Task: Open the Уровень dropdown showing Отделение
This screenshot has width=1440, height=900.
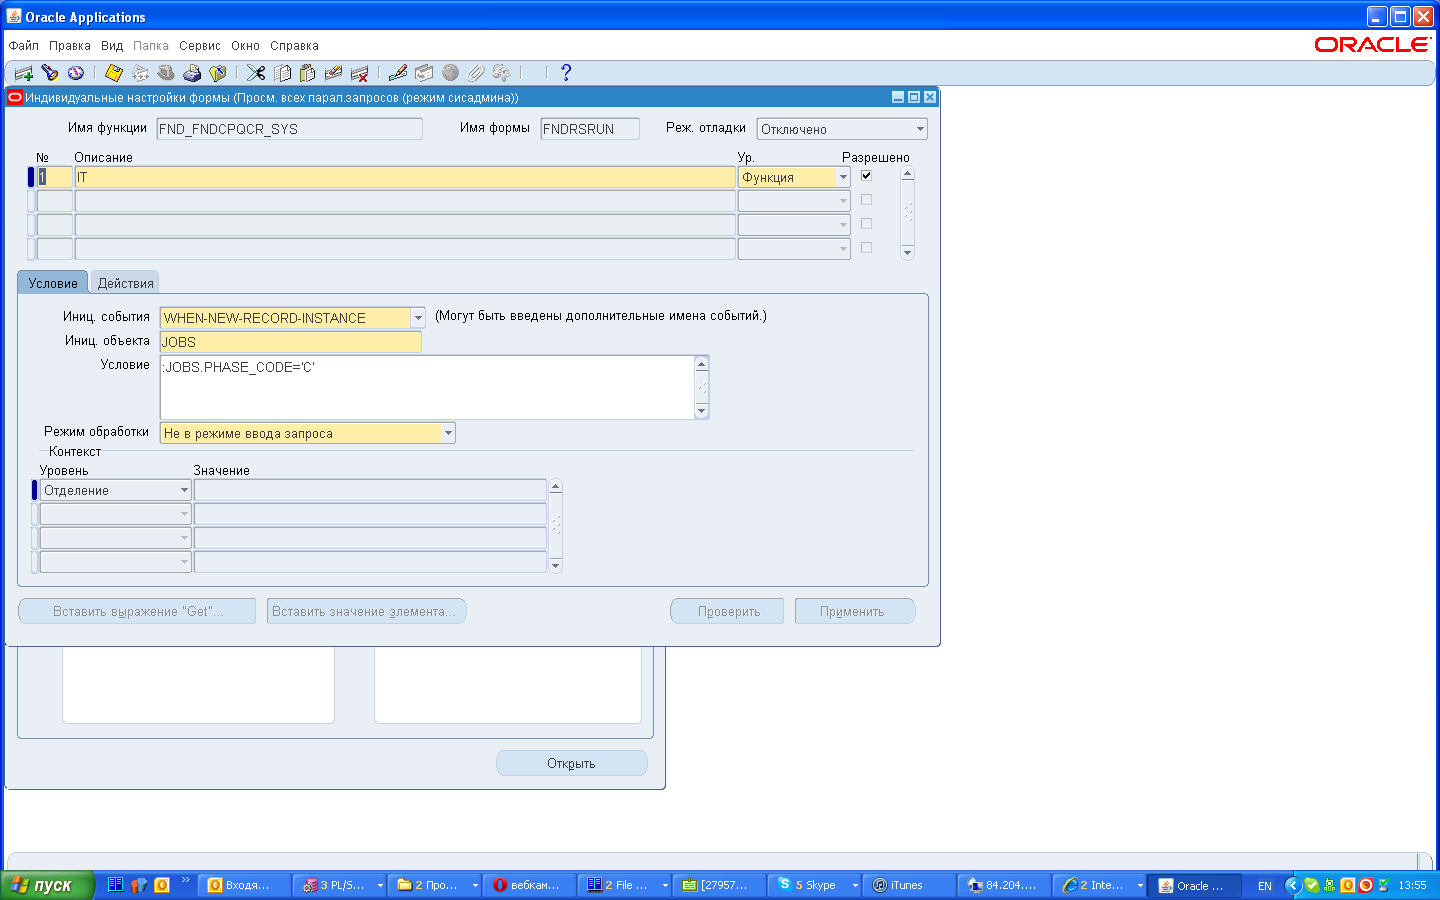Action: [184, 490]
